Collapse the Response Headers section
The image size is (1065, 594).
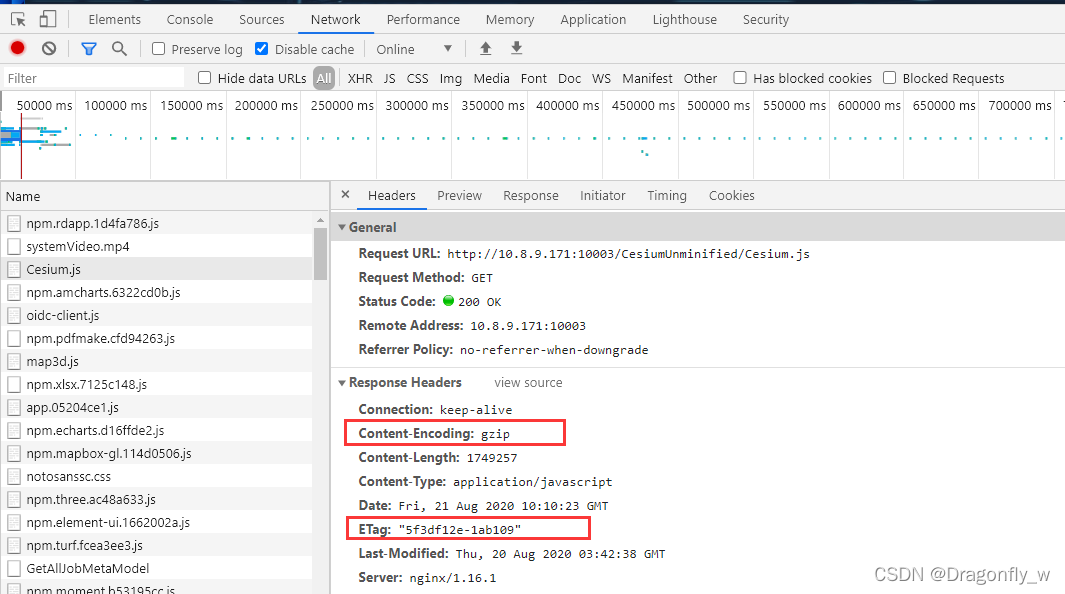coord(342,383)
